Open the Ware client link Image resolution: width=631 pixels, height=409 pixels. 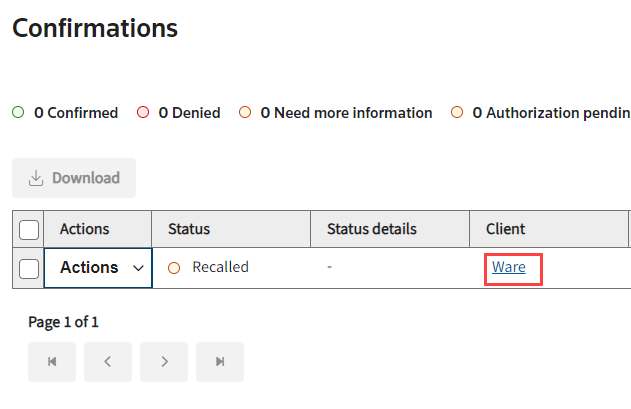tap(509, 267)
